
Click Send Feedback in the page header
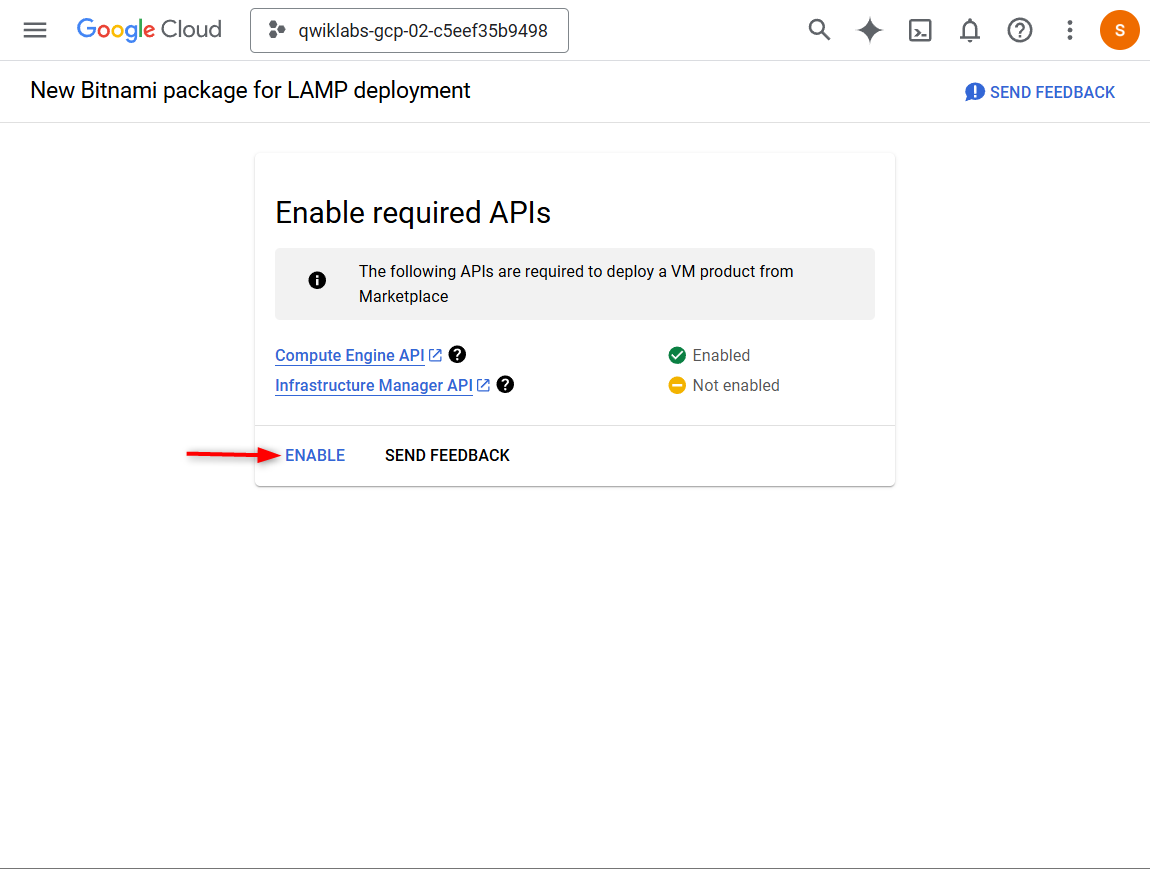pos(1040,92)
